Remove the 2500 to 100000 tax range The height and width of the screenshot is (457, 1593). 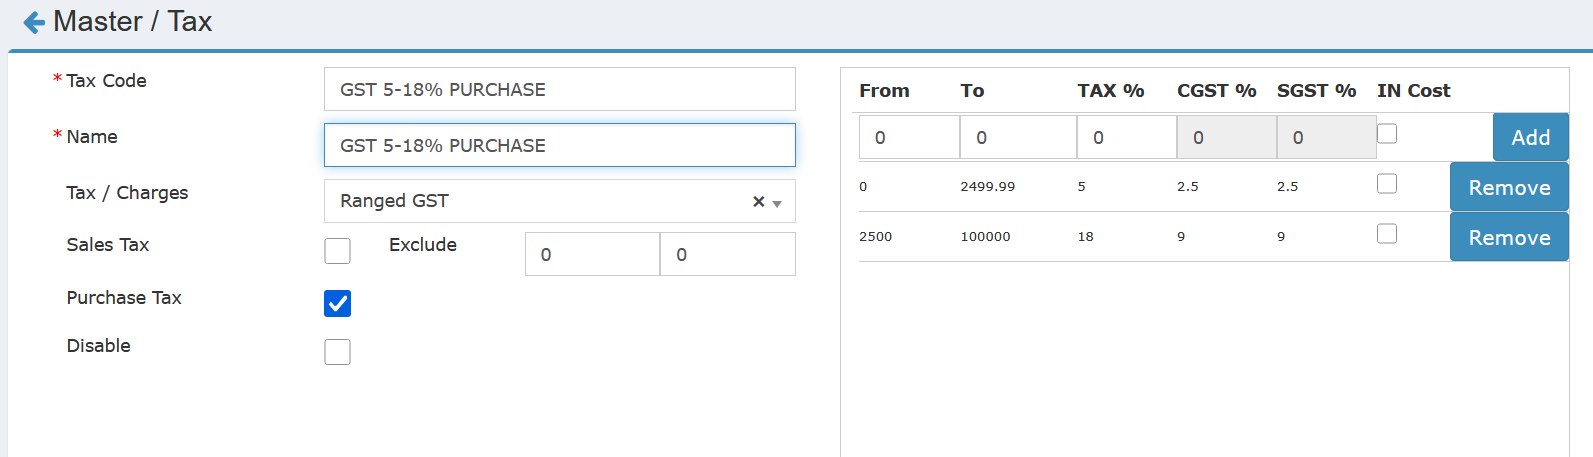[1508, 237]
